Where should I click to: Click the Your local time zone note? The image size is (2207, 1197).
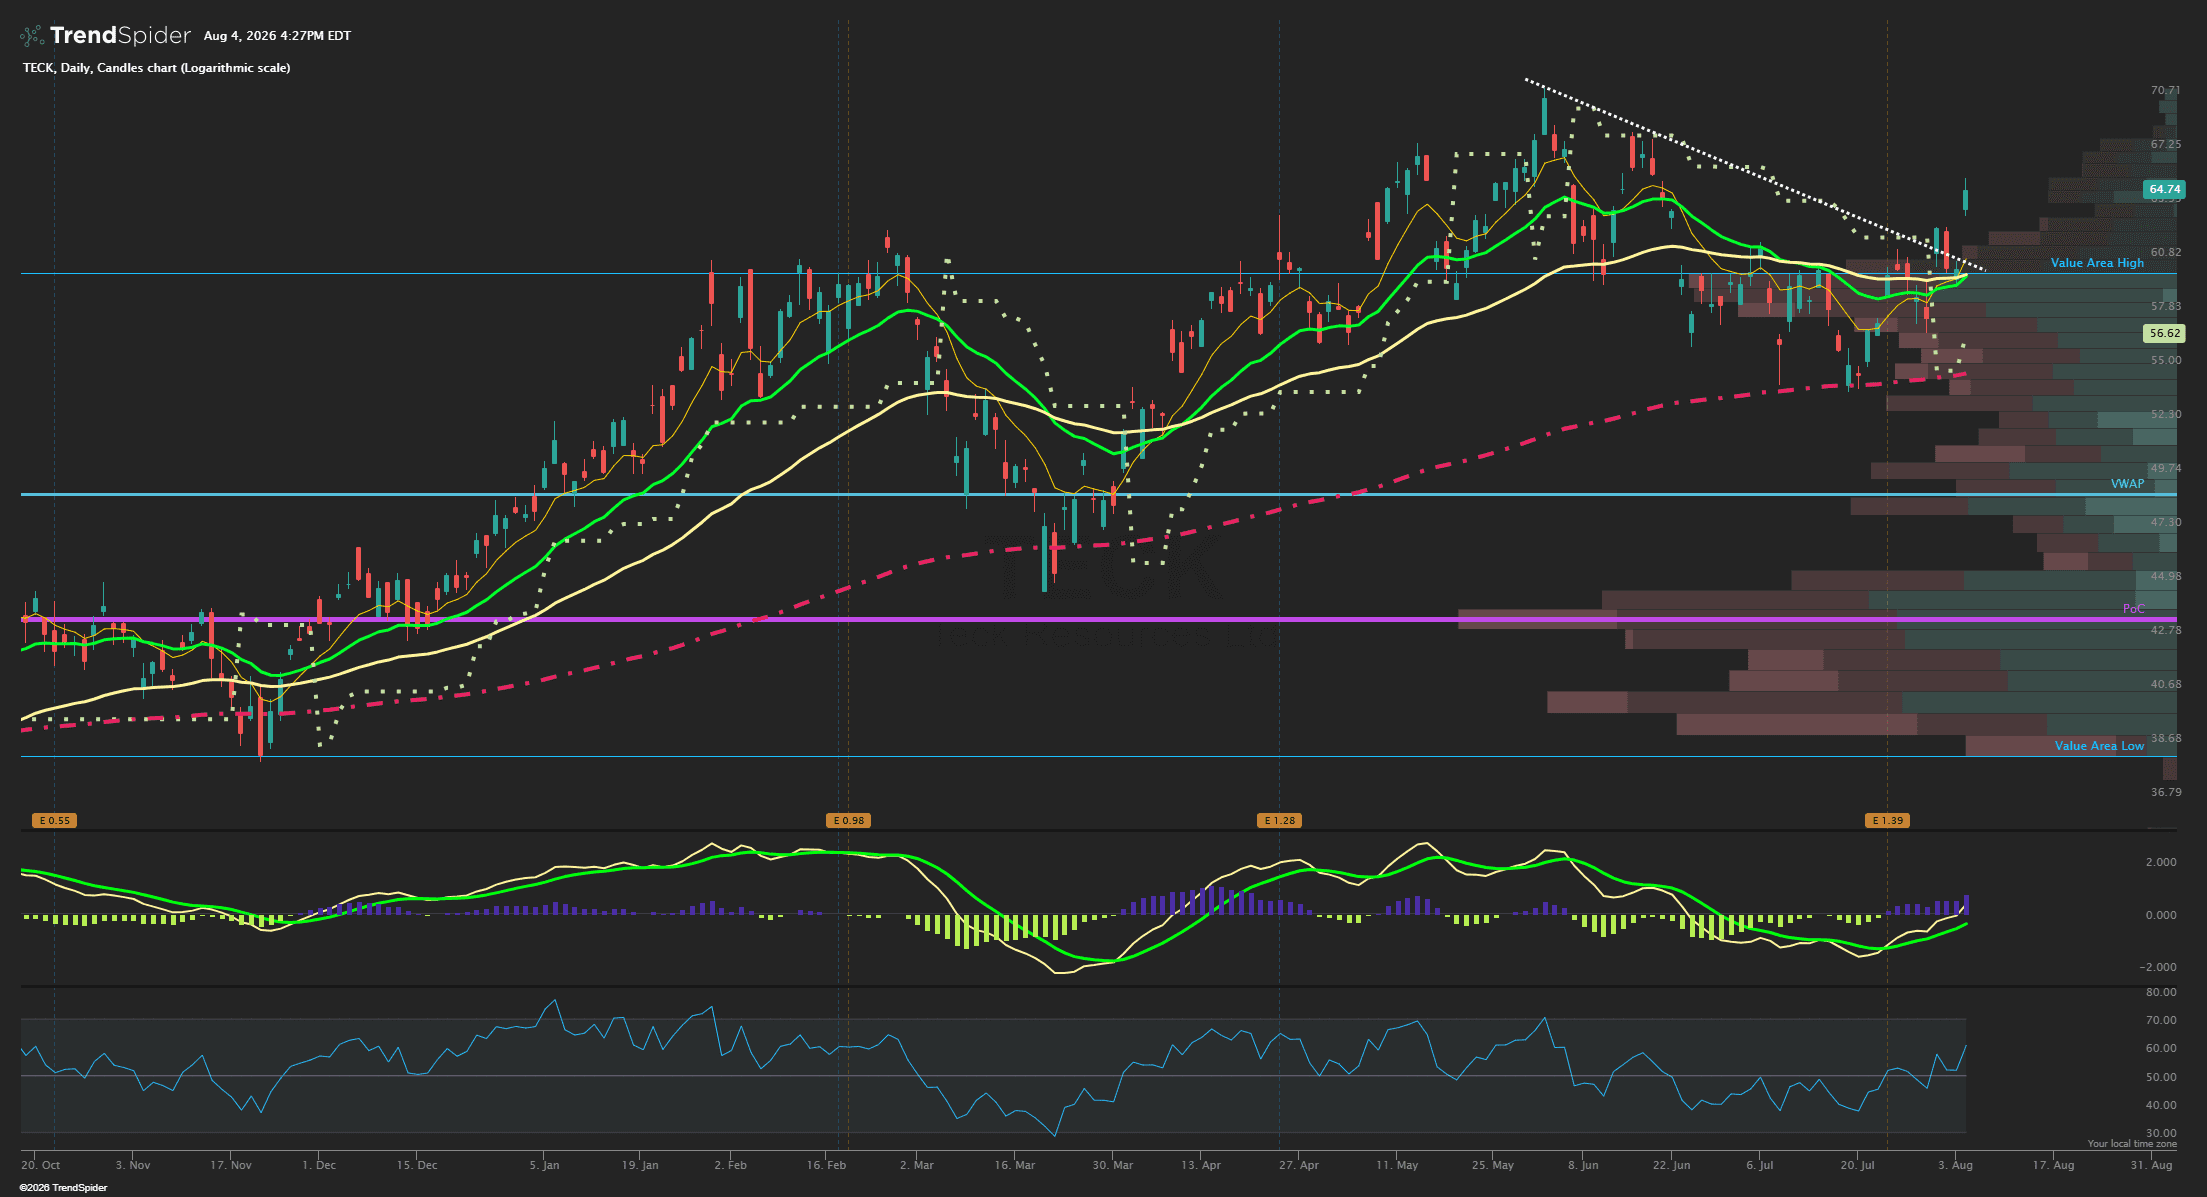(x=2132, y=1144)
